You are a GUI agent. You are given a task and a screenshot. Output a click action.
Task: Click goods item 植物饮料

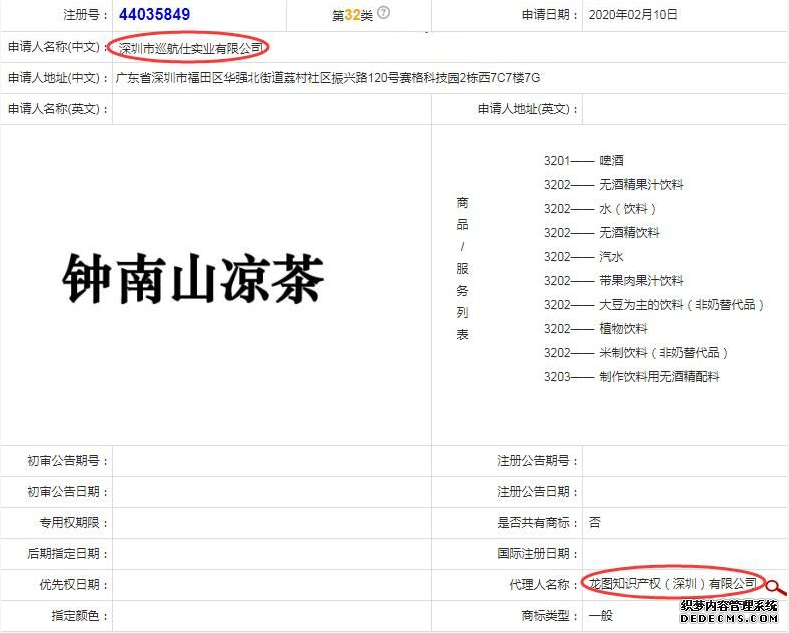[x=623, y=329]
